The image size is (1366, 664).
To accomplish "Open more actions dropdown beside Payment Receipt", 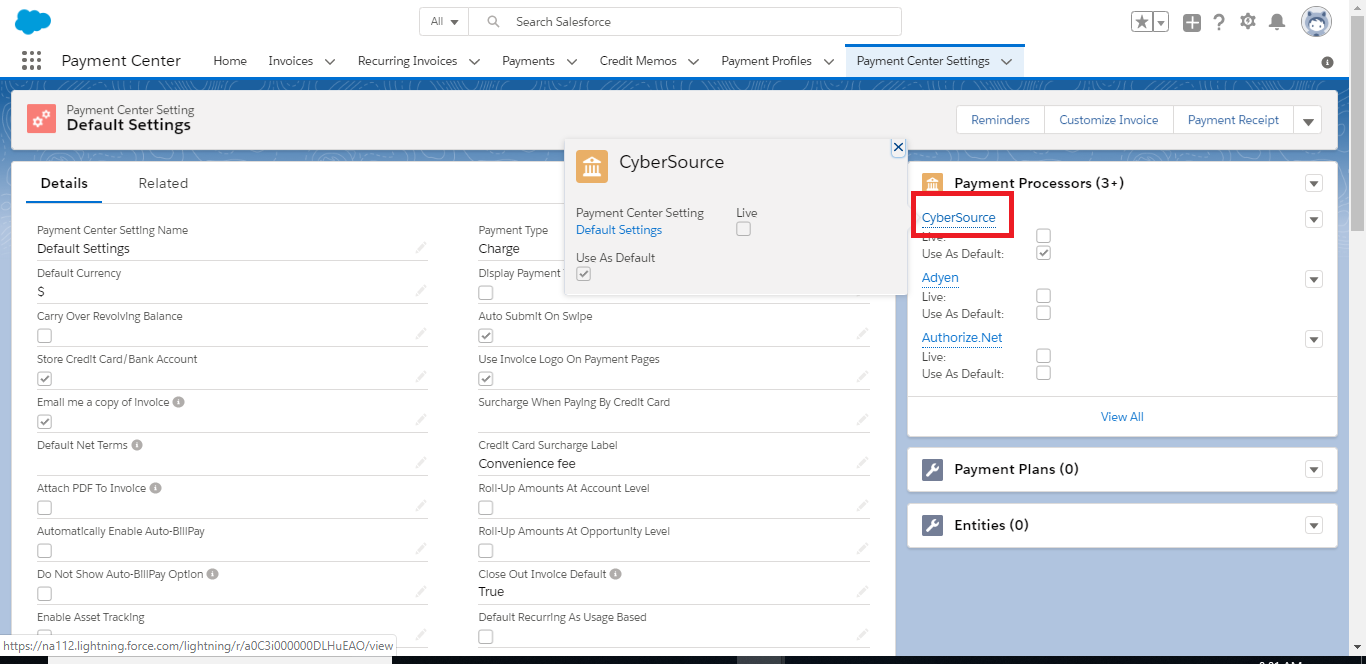I will 1308,121.
